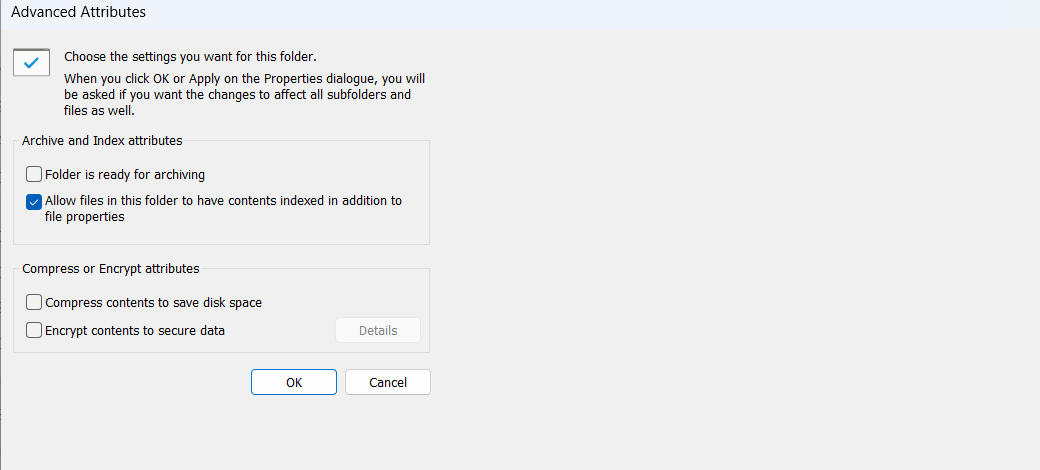Click the Advanced Attributes title bar

coord(520,12)
